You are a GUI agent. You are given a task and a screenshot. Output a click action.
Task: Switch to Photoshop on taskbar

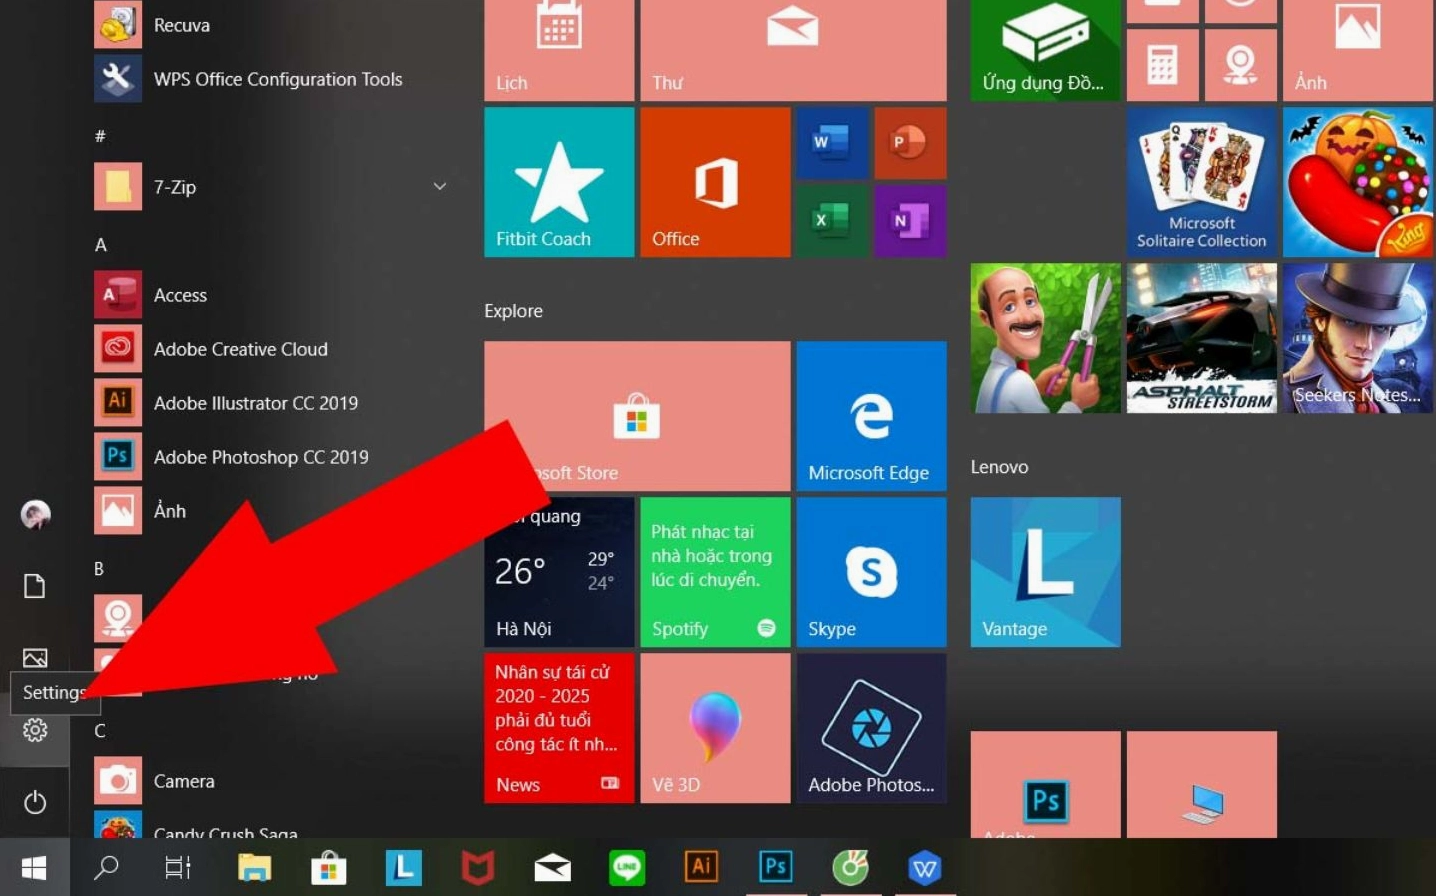coord(776,867)
